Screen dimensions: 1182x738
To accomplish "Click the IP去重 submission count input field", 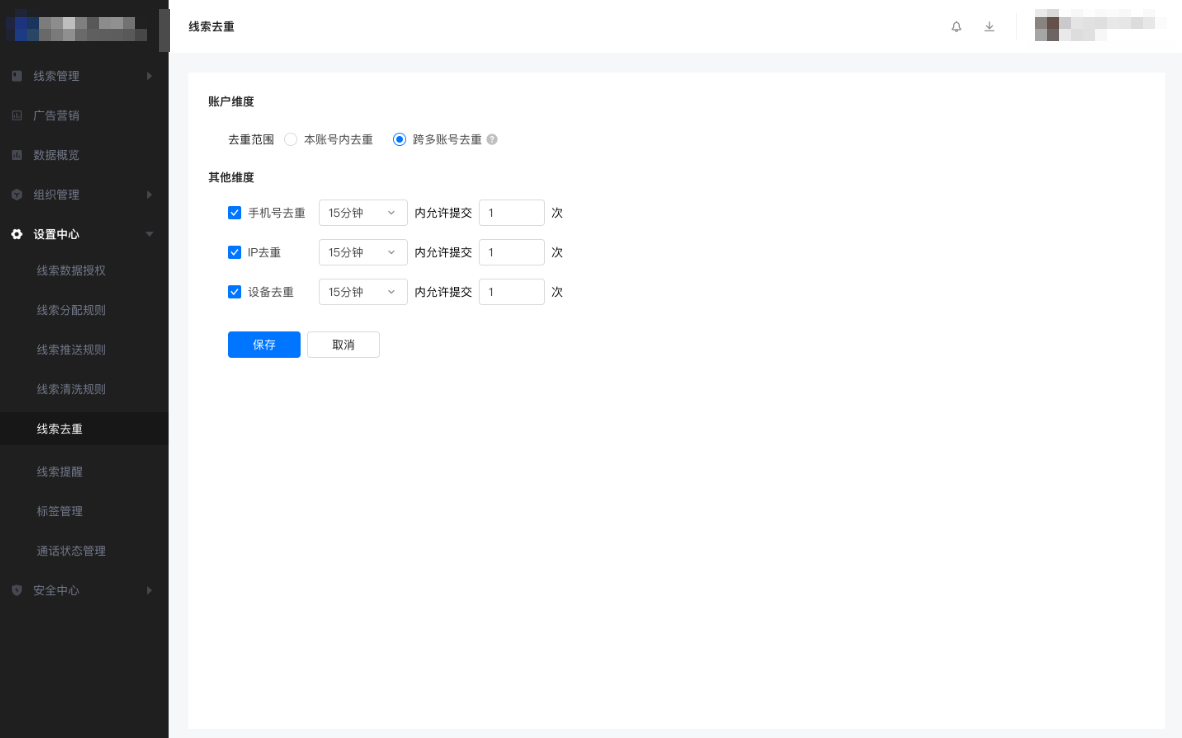I will click(x=511, y=252).
